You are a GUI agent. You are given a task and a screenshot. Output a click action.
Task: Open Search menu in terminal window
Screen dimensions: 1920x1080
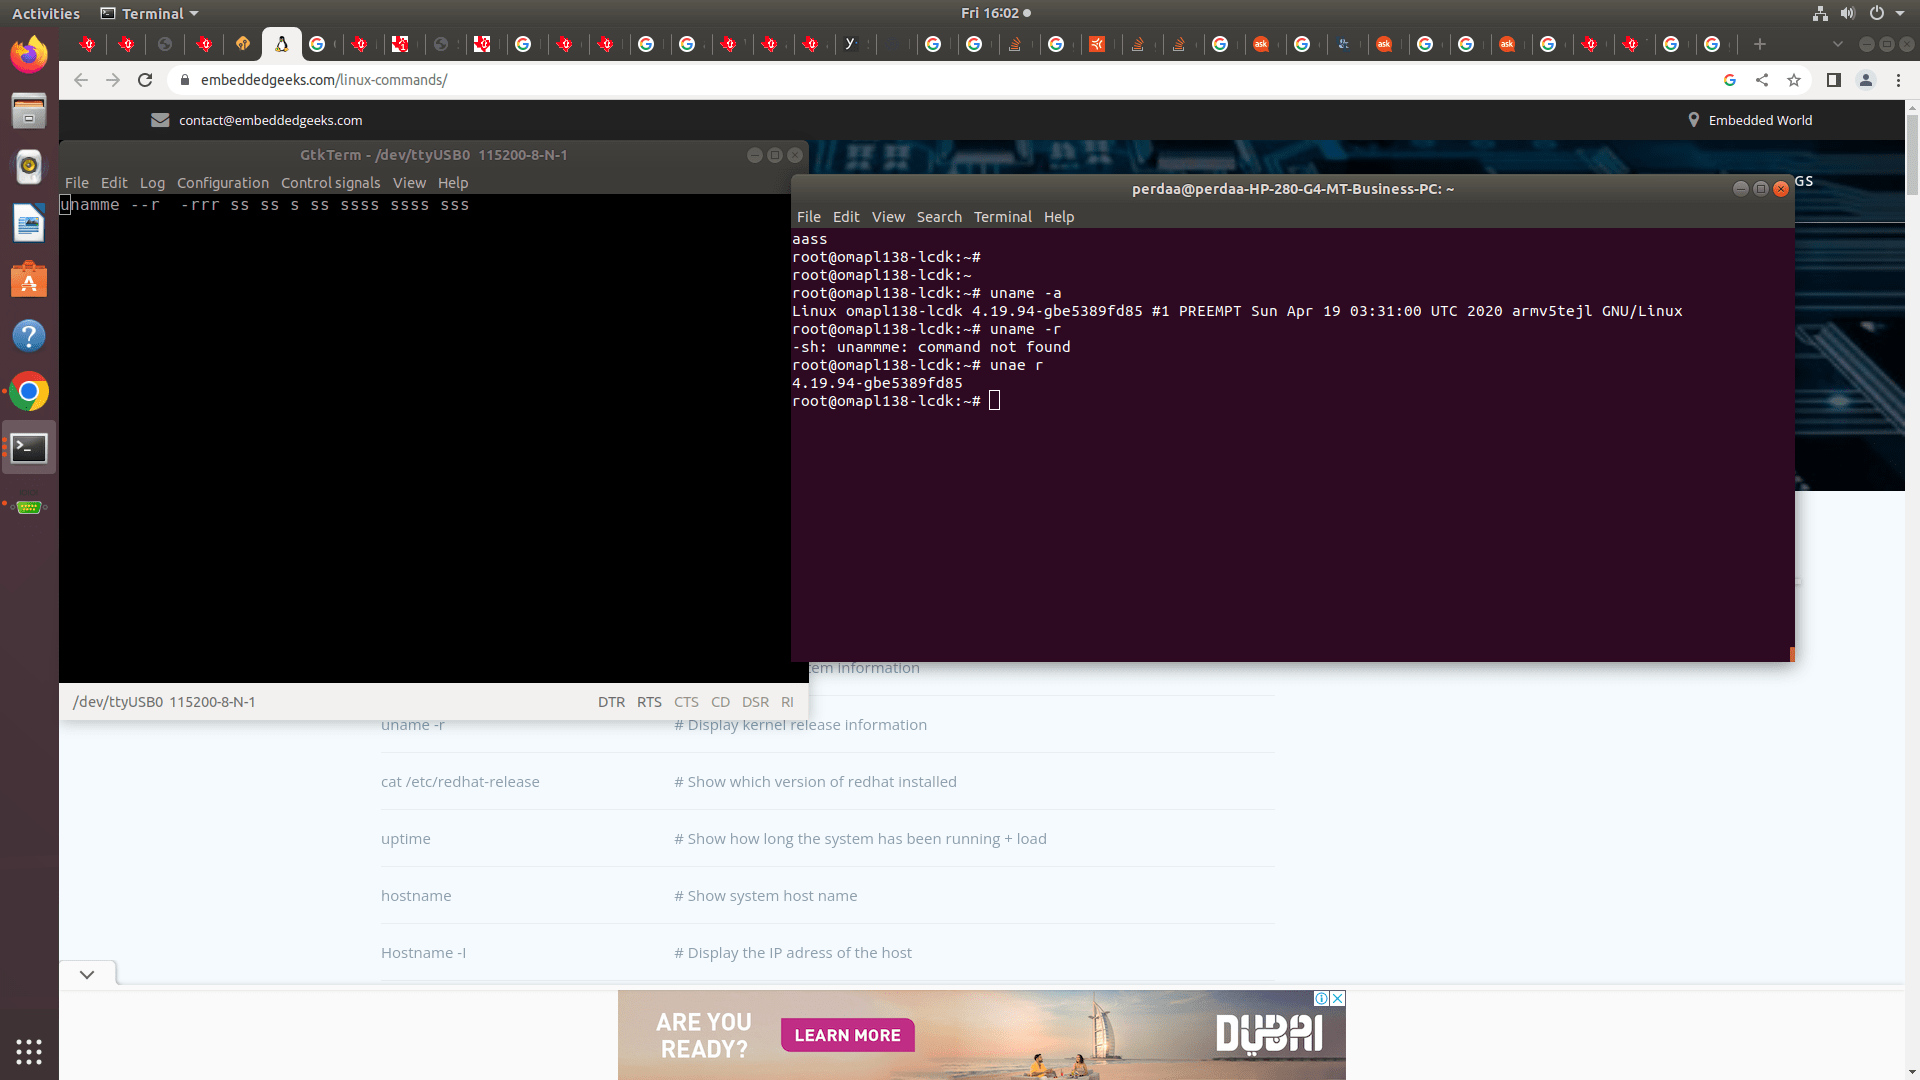click(938, 217)
